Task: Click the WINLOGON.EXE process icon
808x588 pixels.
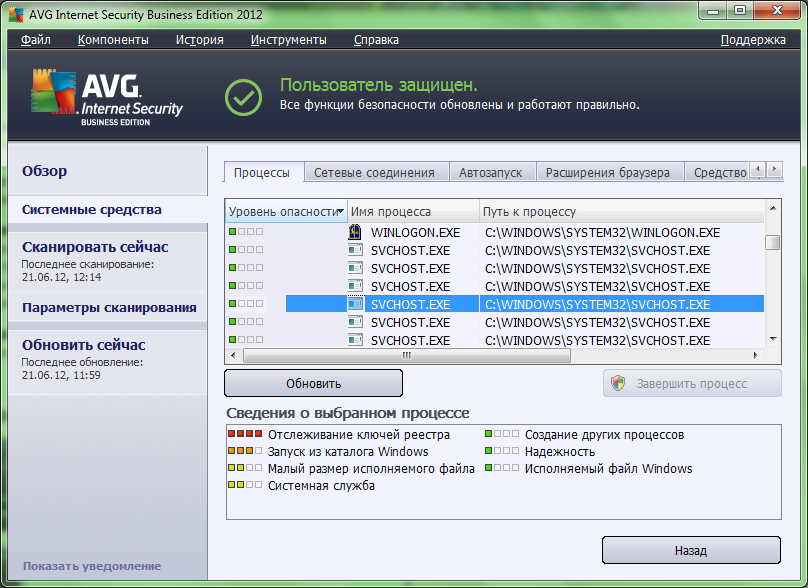Action: pyautogui.click(x=355, y=232)
